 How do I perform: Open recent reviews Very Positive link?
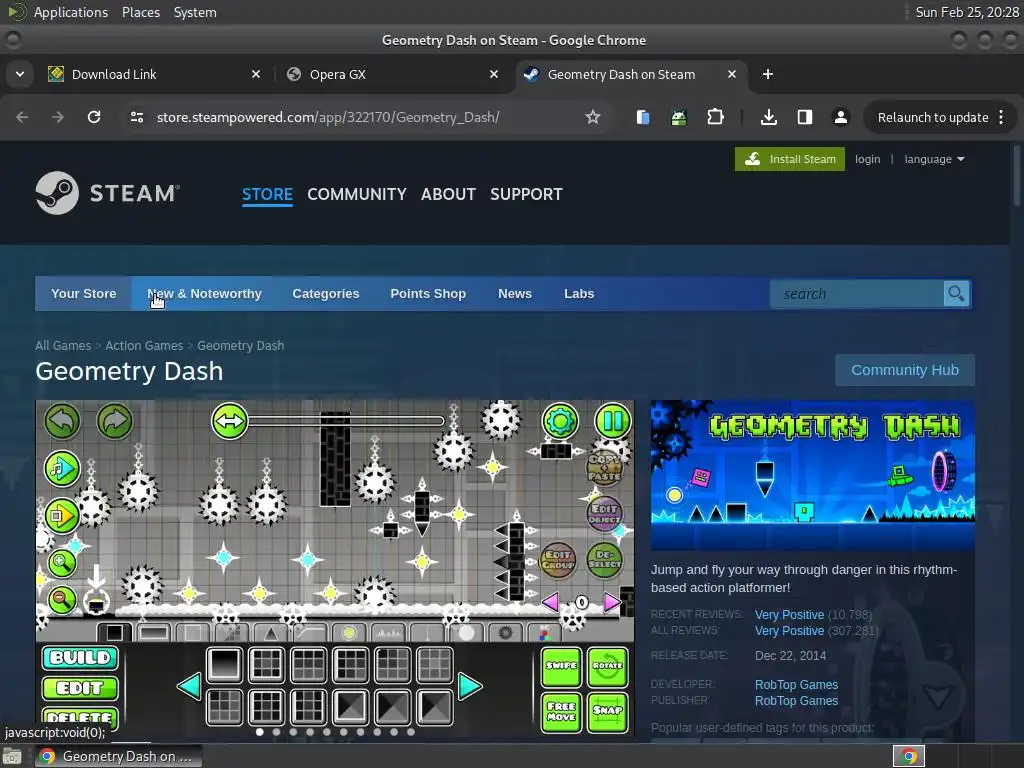coord(789,615)
